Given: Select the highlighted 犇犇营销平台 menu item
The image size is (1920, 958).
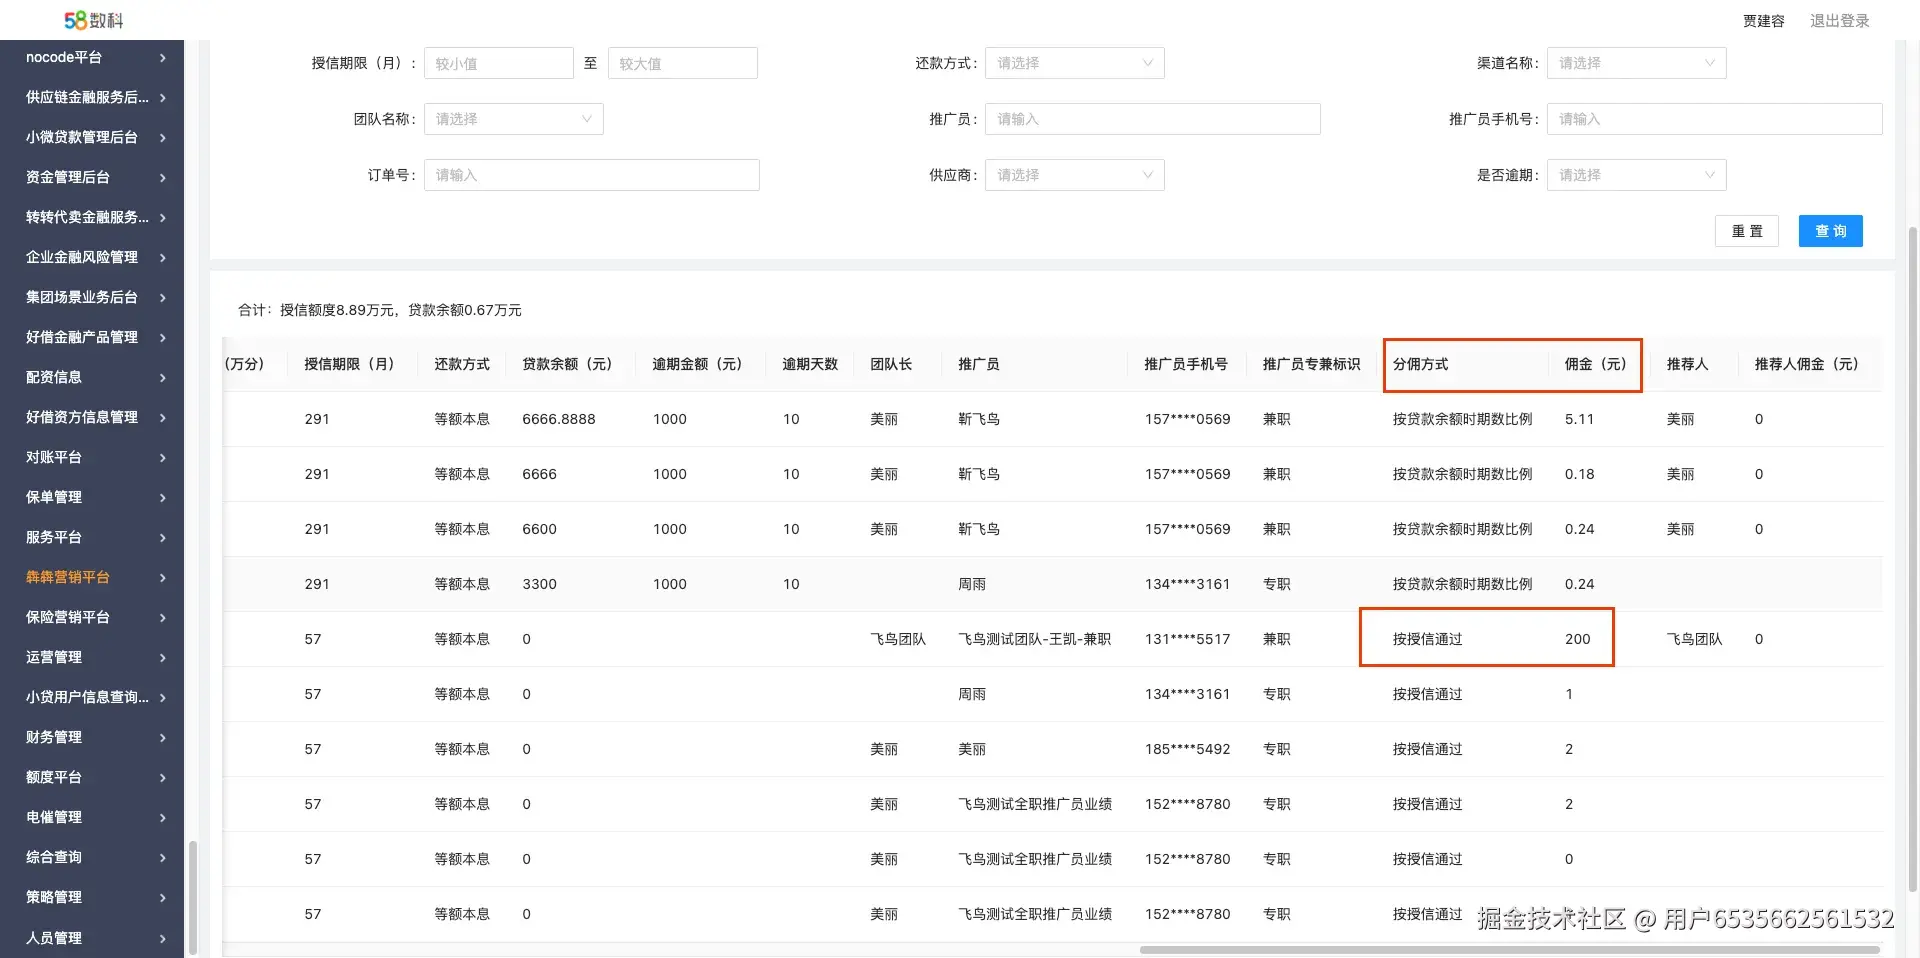Looking at the screenshot, I should 92,578.
